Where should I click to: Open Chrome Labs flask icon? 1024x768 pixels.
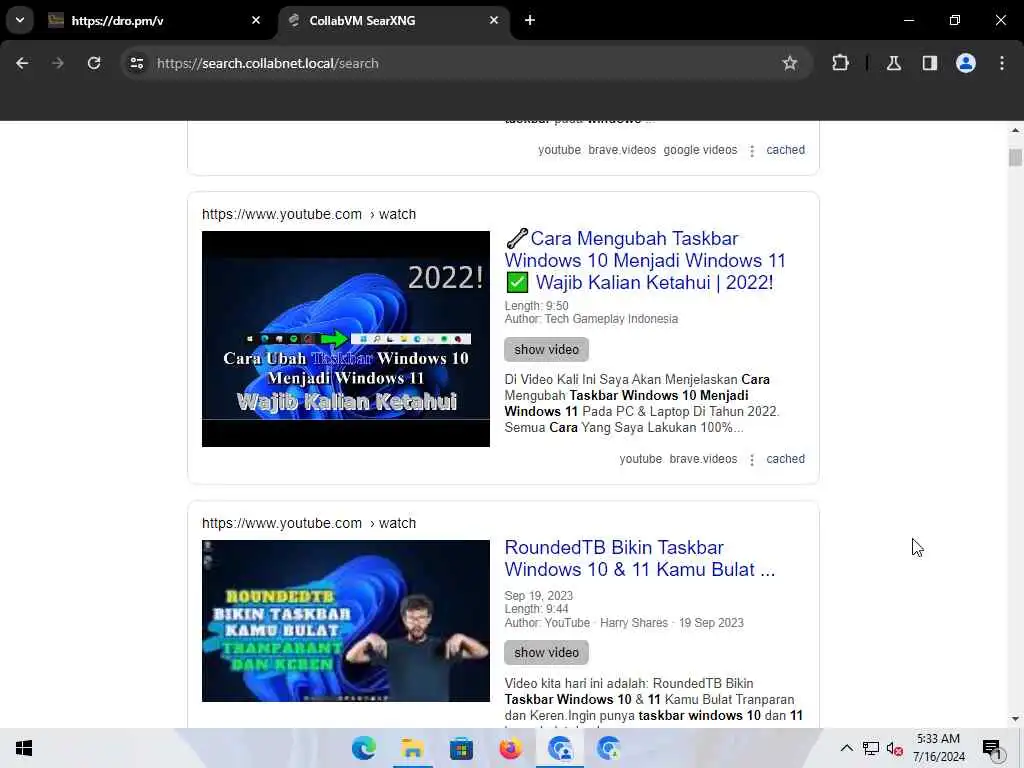(894, 63)
